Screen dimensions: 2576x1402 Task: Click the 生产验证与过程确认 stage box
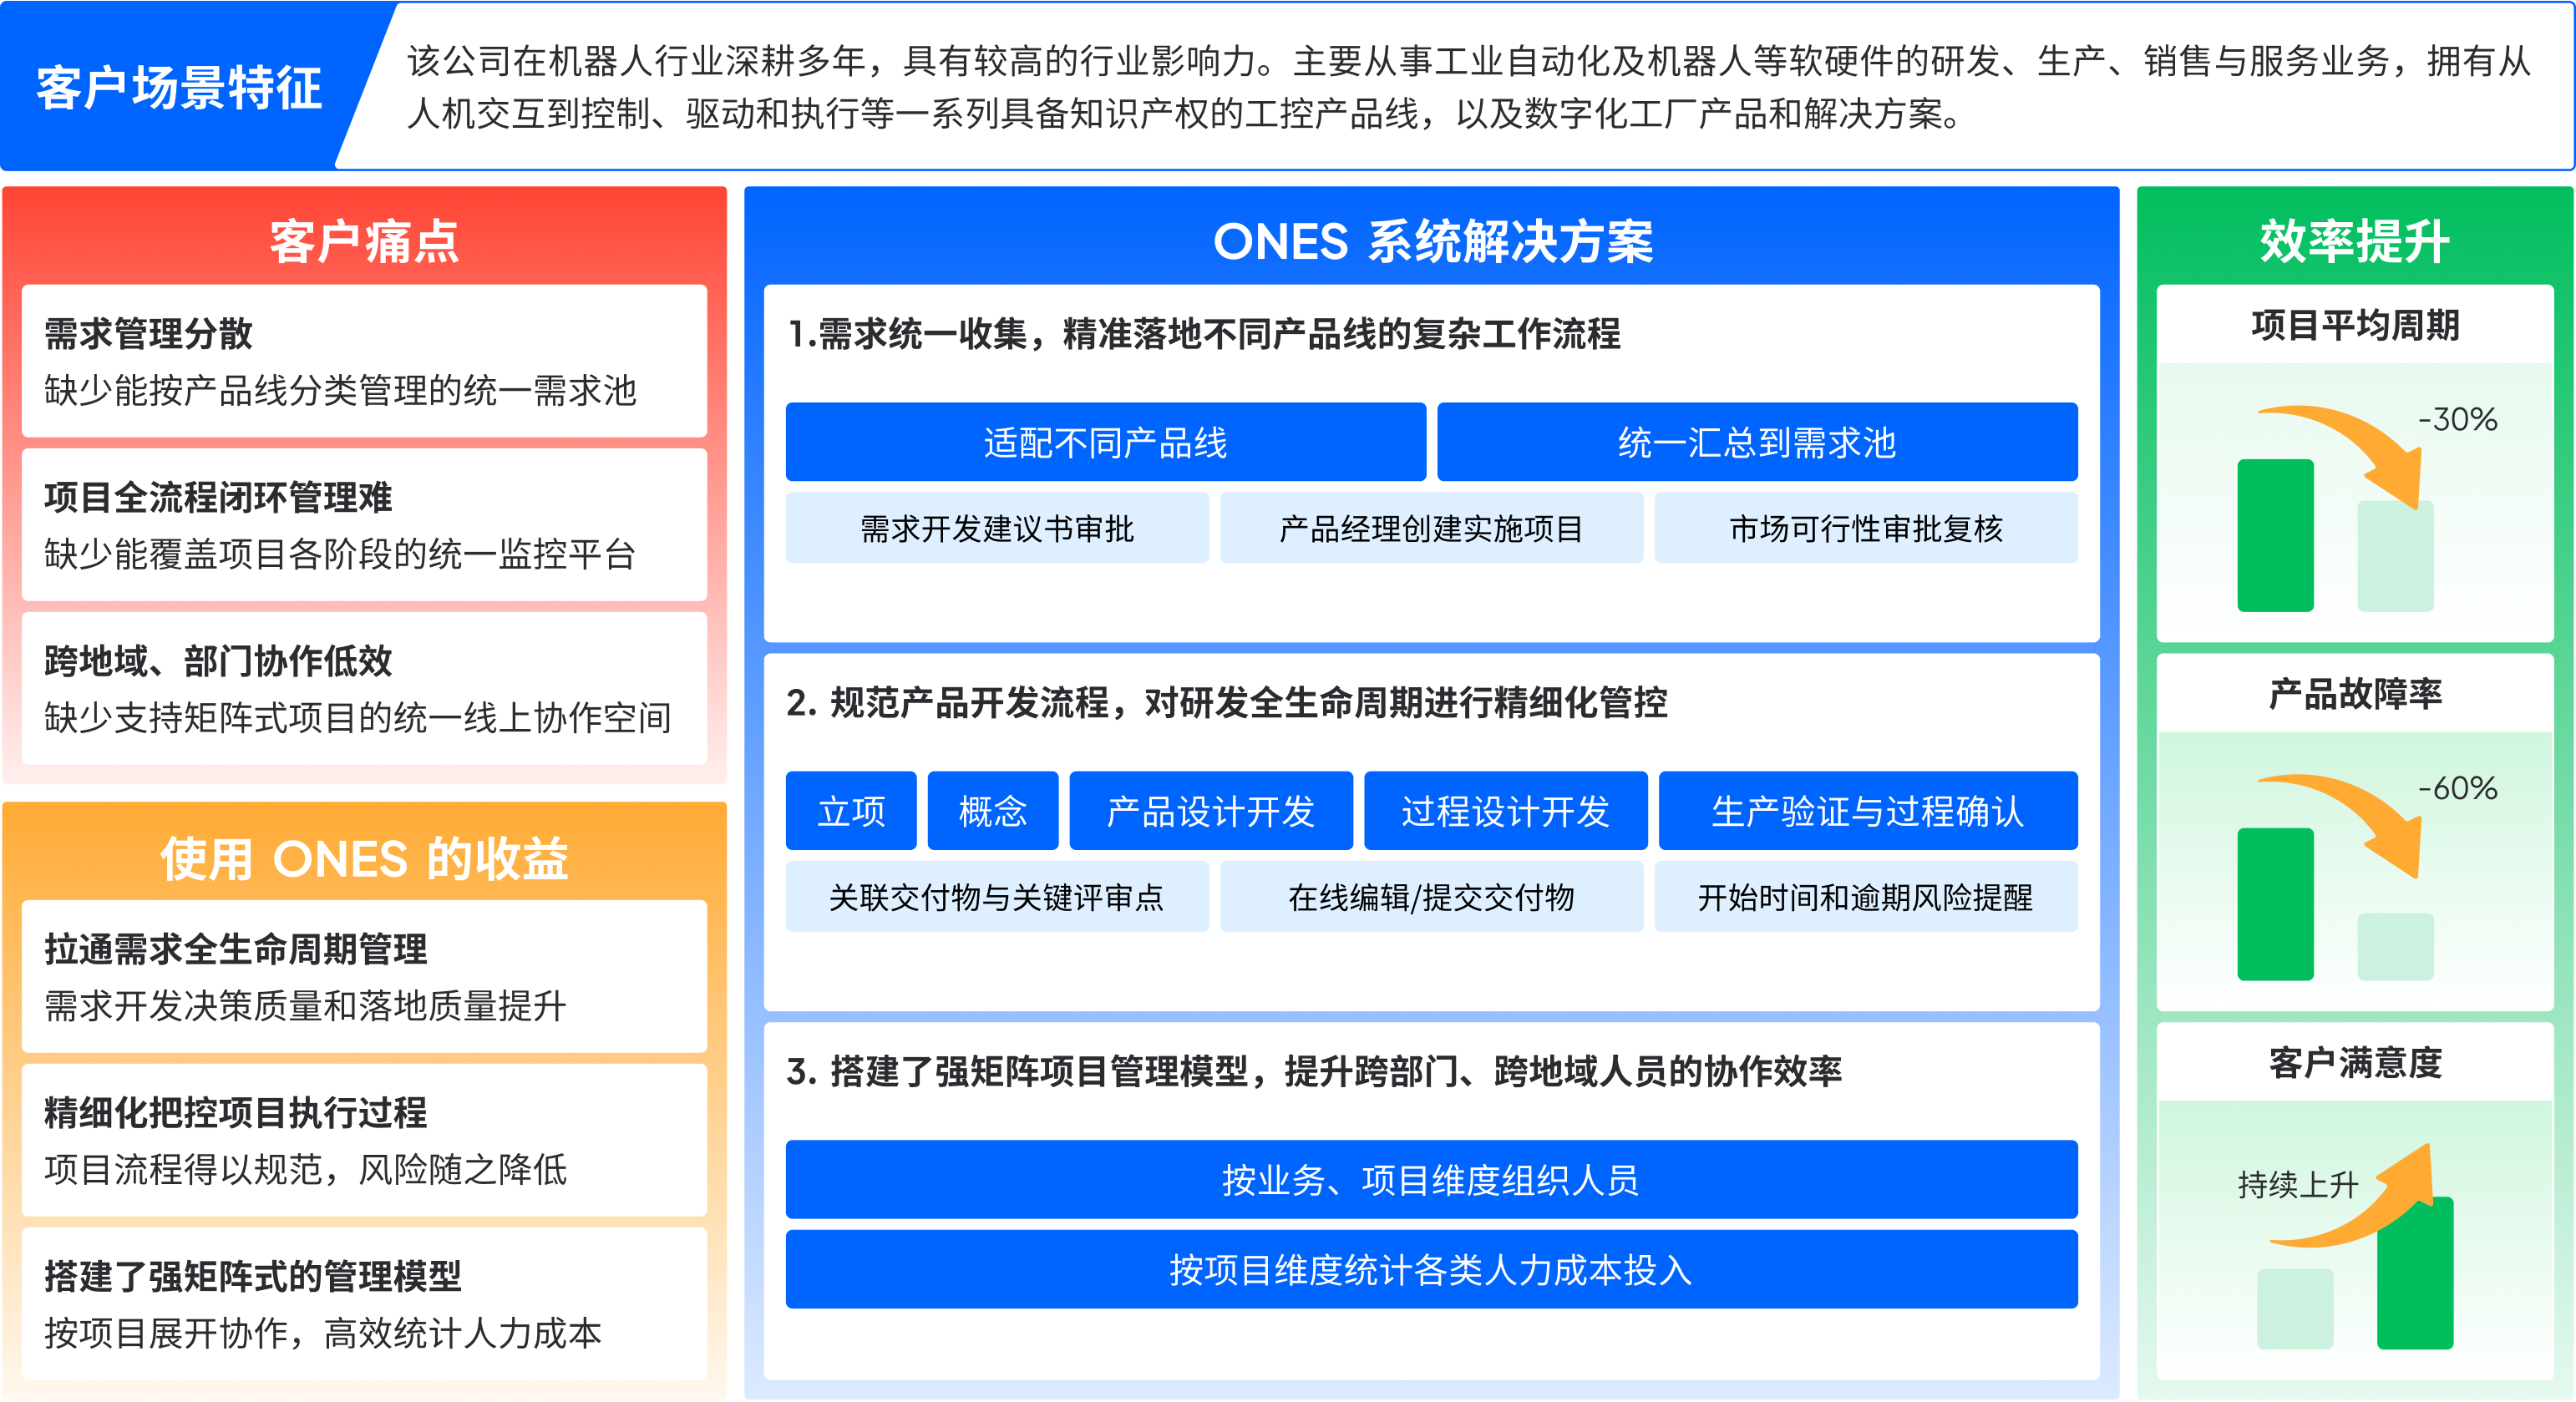[1868, 811]
